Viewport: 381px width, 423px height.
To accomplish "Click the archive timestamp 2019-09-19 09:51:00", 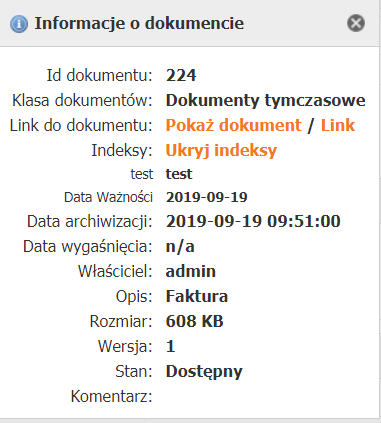I will click(253, 221).
